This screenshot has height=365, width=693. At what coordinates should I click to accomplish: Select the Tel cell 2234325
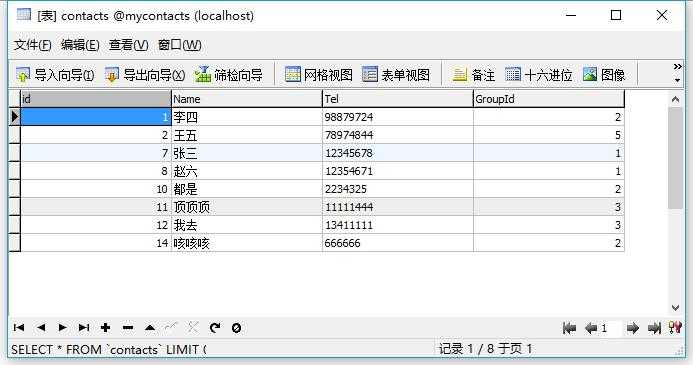(x=398, y=189)
